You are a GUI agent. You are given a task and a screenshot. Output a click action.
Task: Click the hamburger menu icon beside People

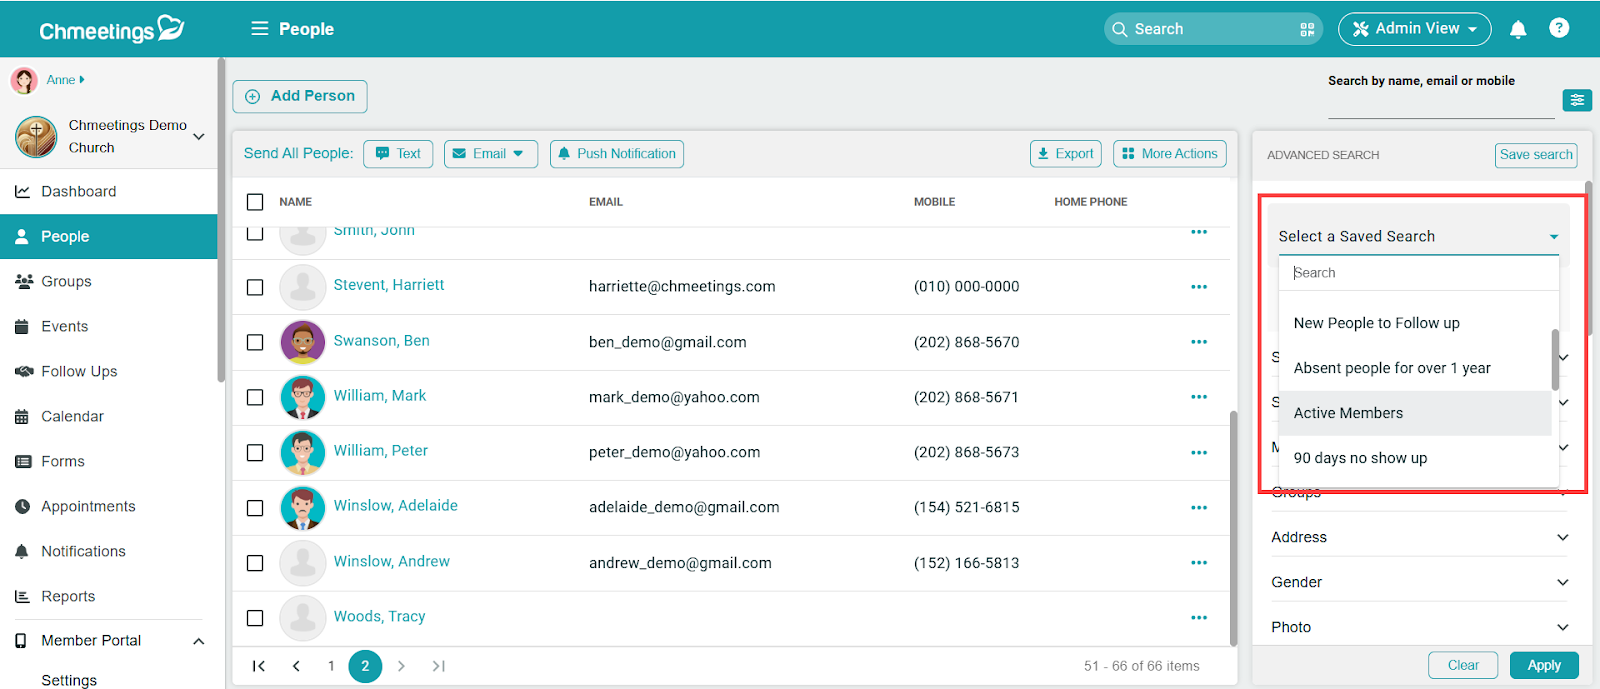tap(259, 29)
